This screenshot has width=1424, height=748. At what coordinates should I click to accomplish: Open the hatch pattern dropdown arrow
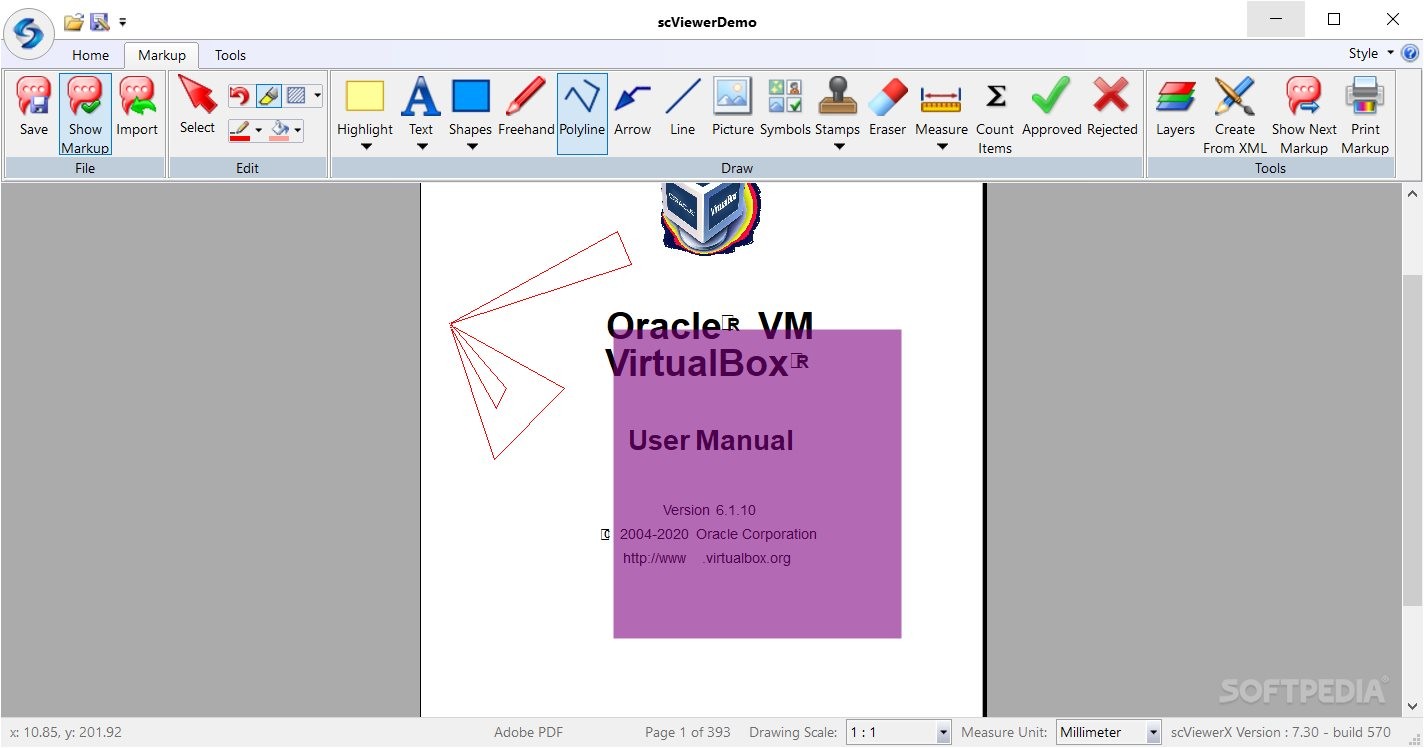[317, 96]
